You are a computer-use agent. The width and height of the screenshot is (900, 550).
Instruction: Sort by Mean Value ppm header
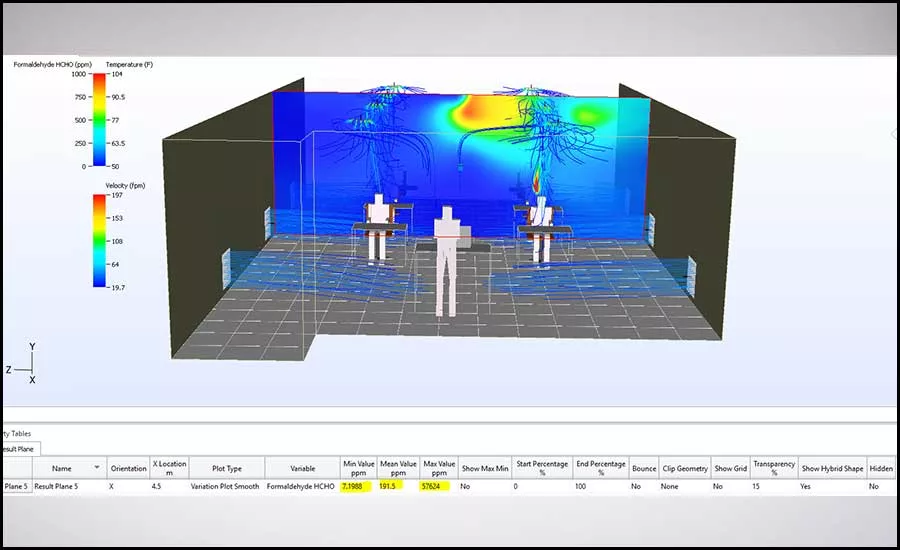[x=398, y=468]
